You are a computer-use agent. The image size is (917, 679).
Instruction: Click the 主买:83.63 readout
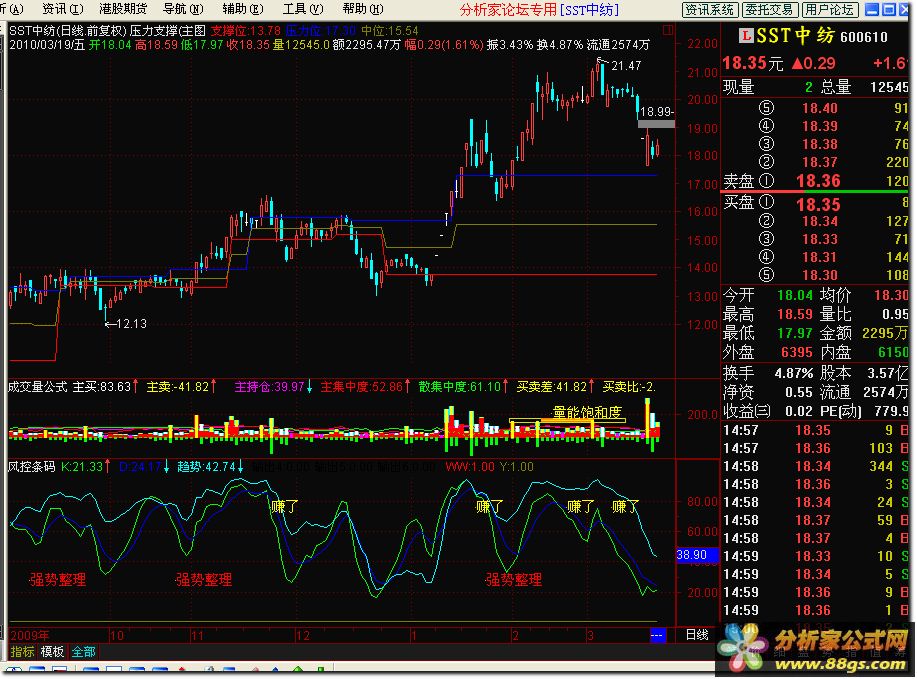(101, 387)
